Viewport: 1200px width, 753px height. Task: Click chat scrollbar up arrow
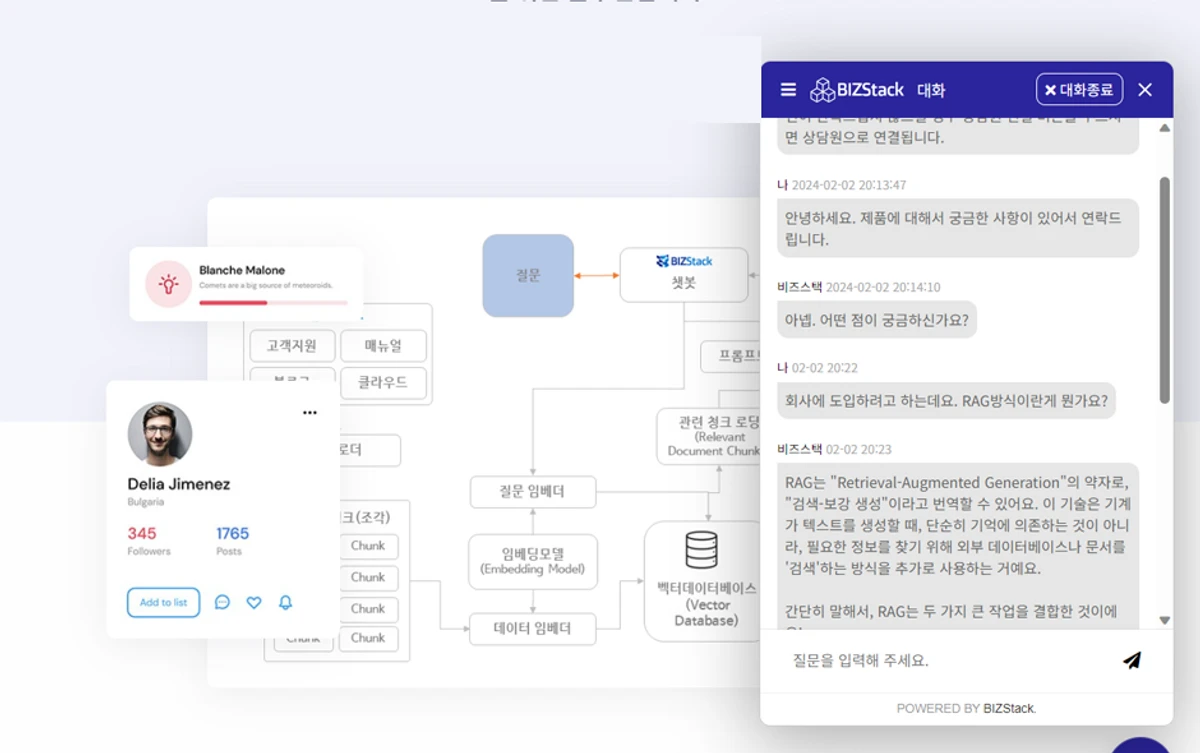1165,129
